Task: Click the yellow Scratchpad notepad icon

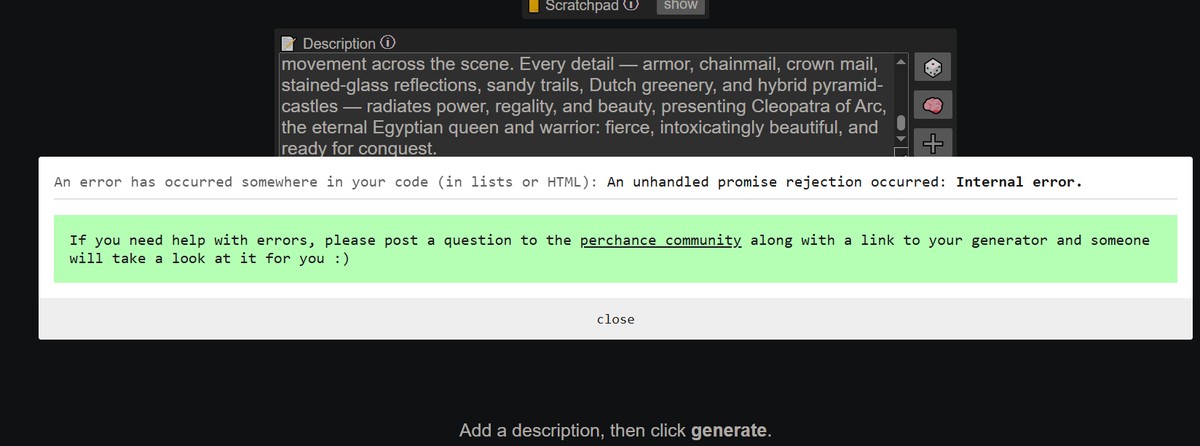Action: click(x=534, y=6)
